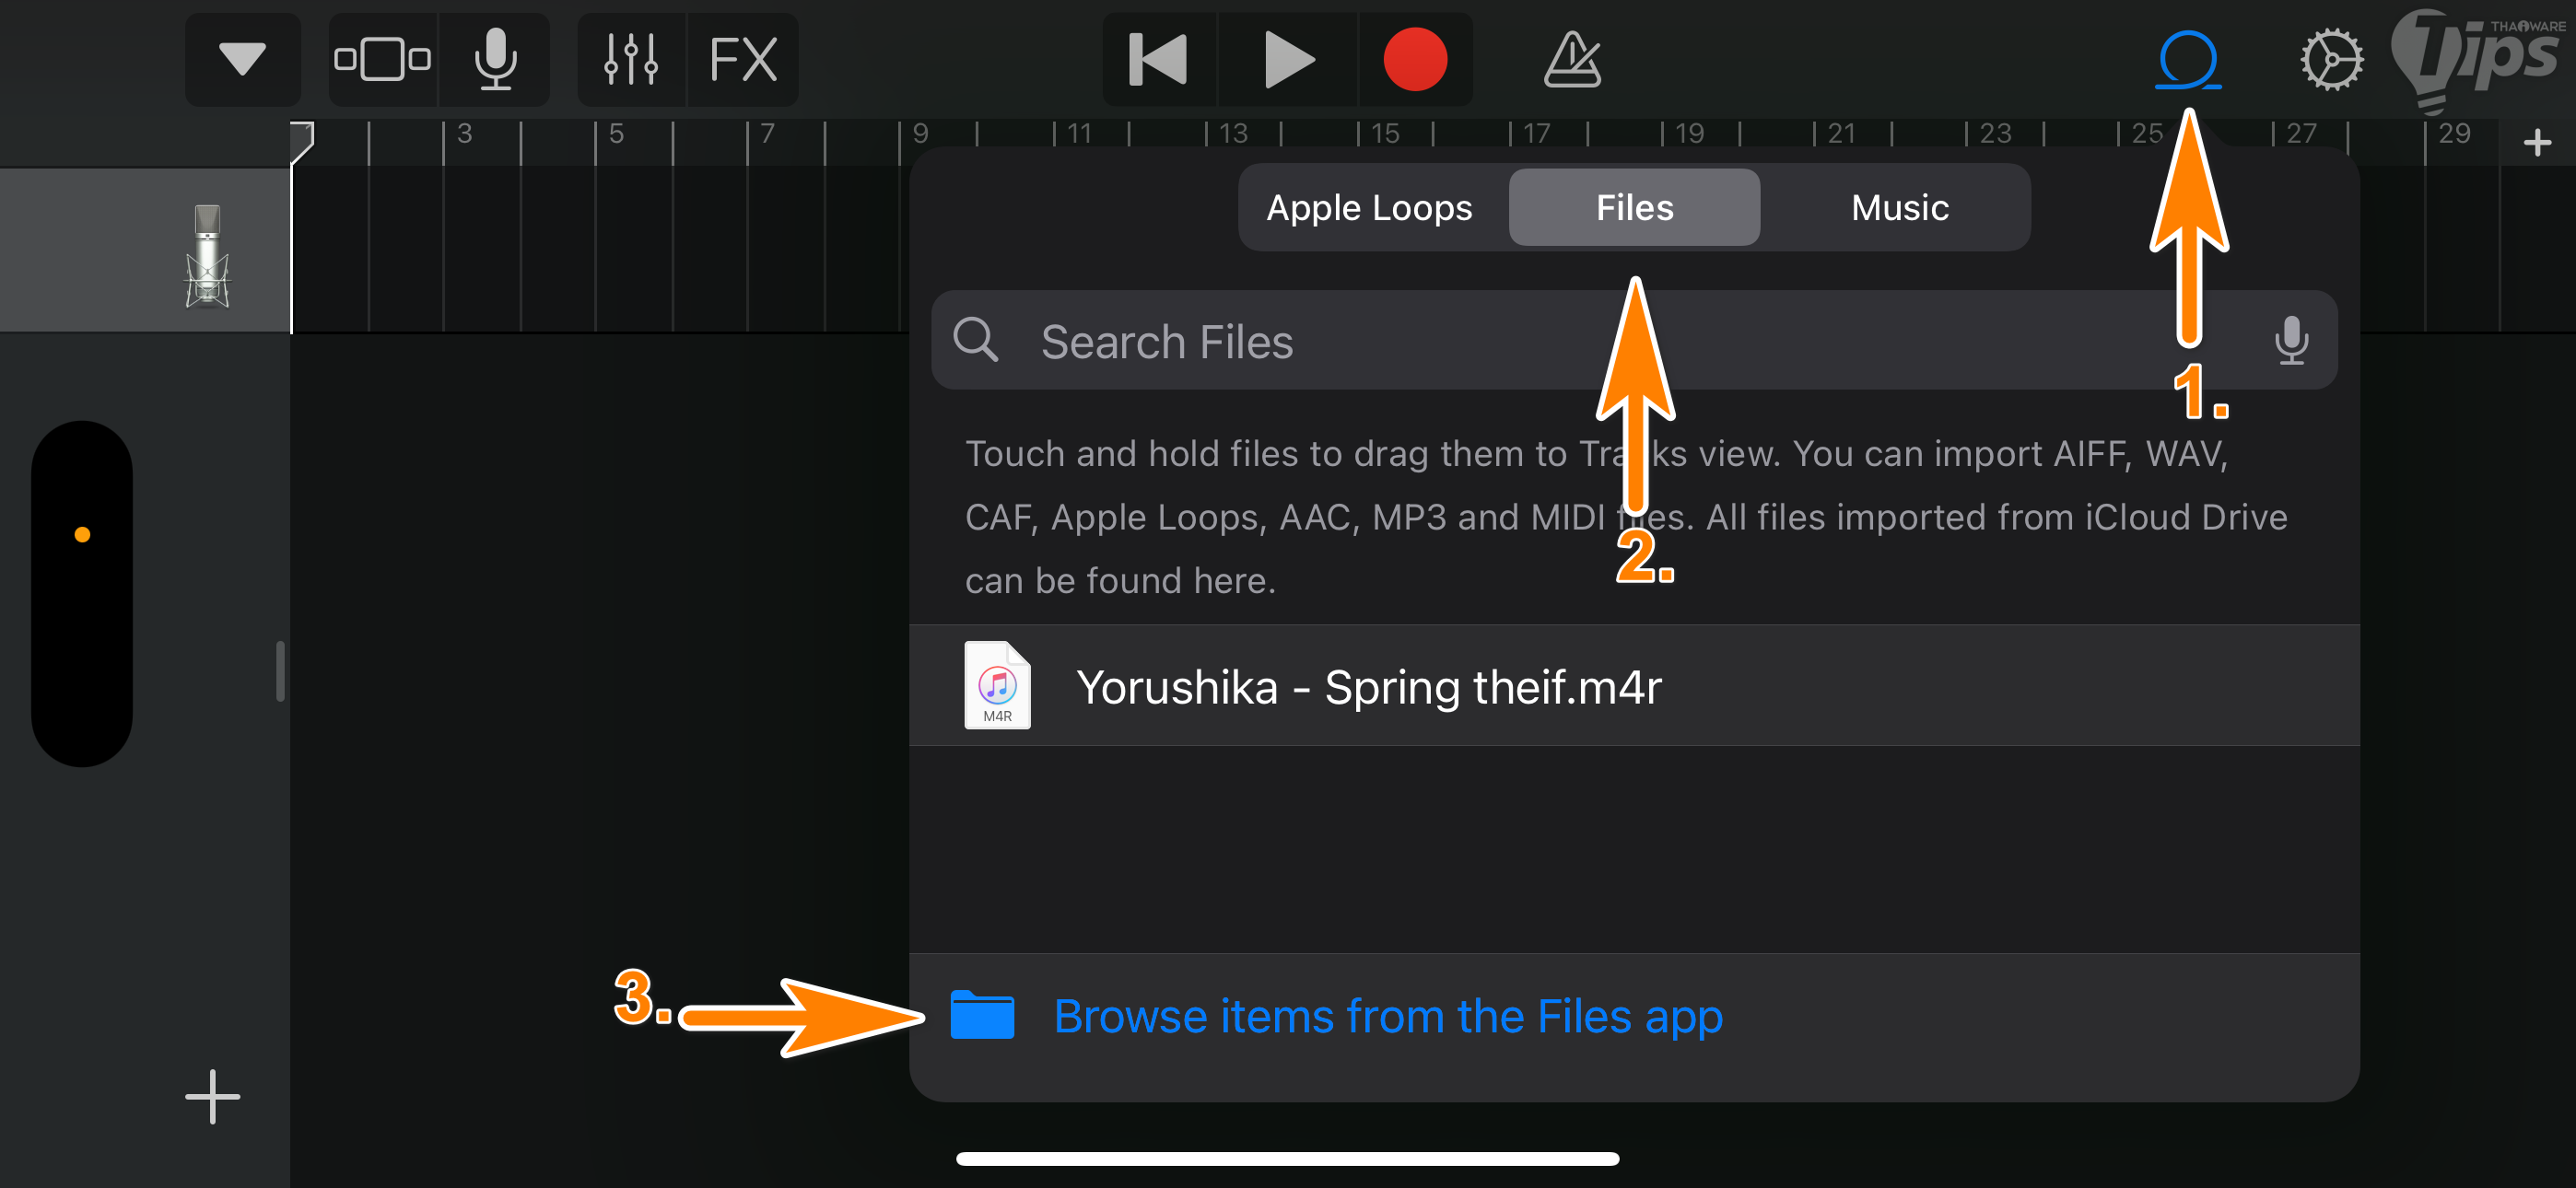Viewport: 2576px width, 1188px height.
Task: Toggle the metronome icon
Action: 1572,60
